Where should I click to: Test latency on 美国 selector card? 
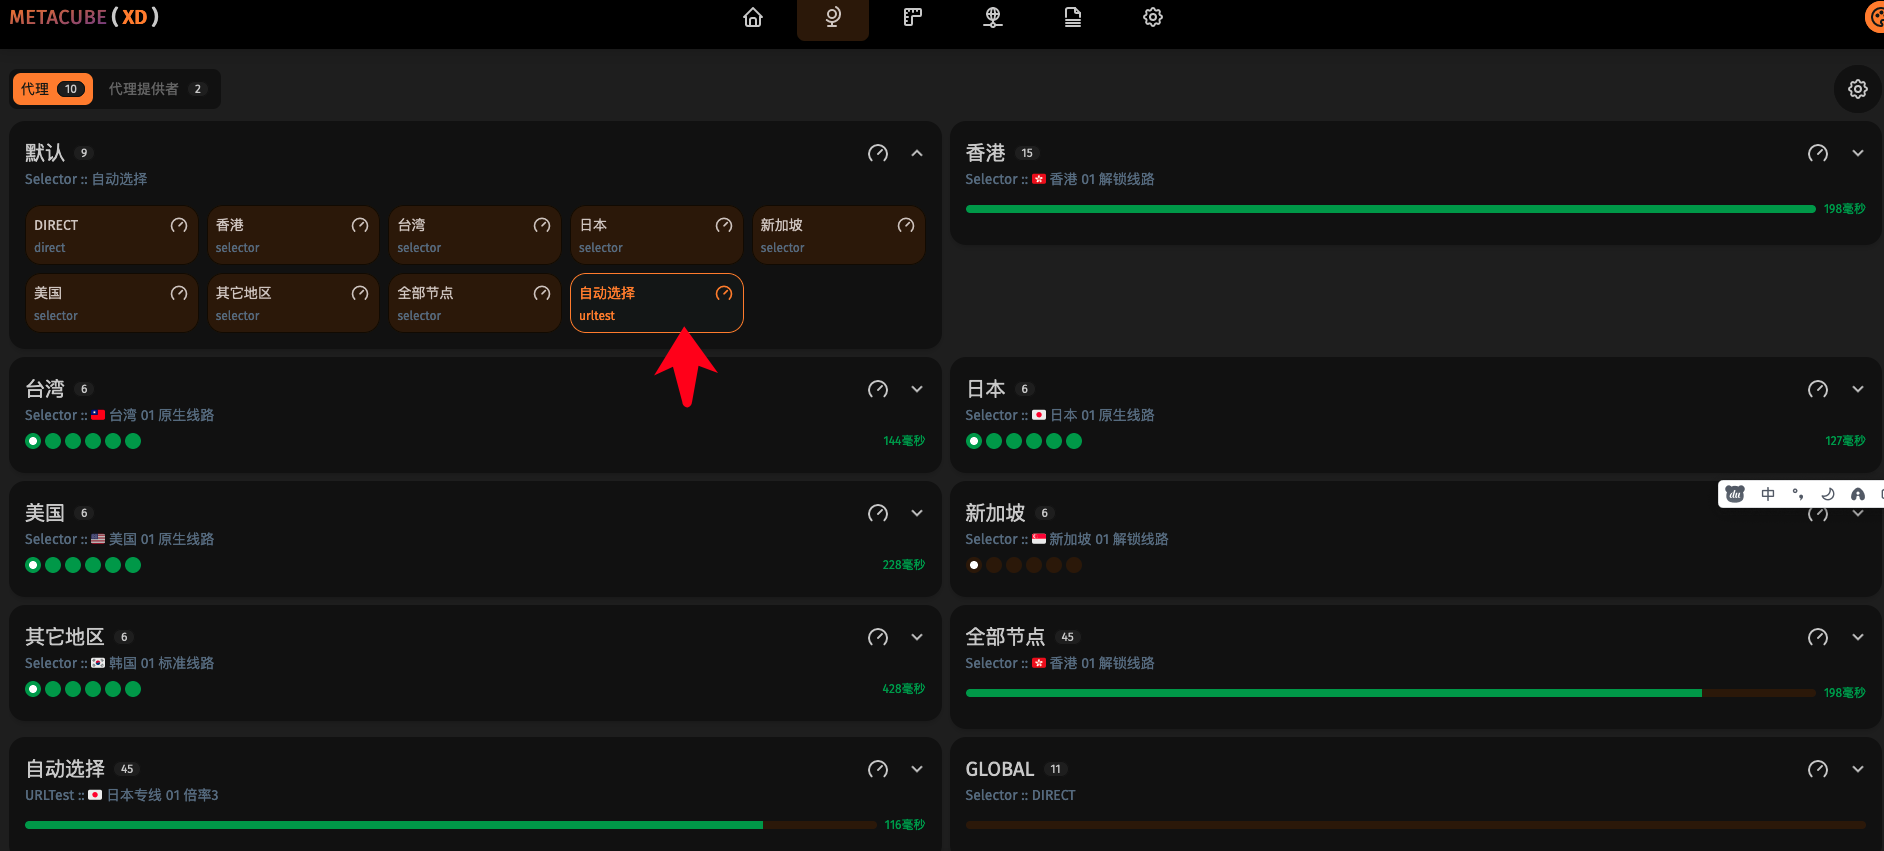pyautogui.click(x=179, y=294)
